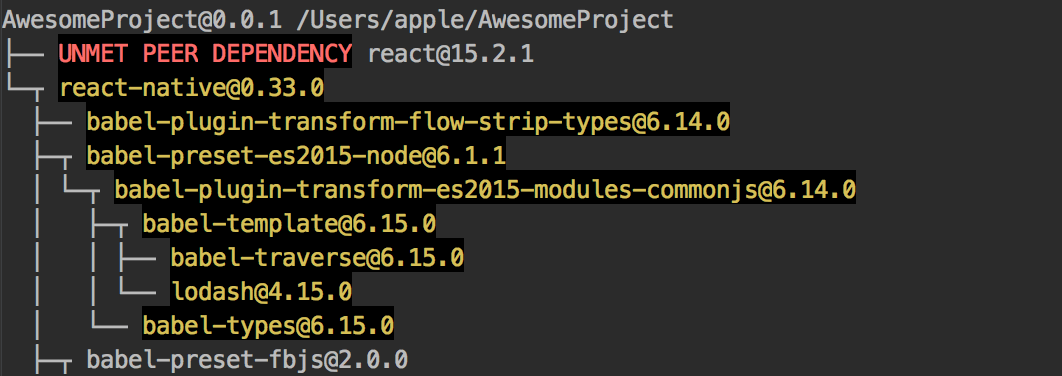Screen dimensions: 1062x376
Task: Select babel-plugin-transform-flow-strip-types@6.14.0 line
Action: tap(408, 122)
